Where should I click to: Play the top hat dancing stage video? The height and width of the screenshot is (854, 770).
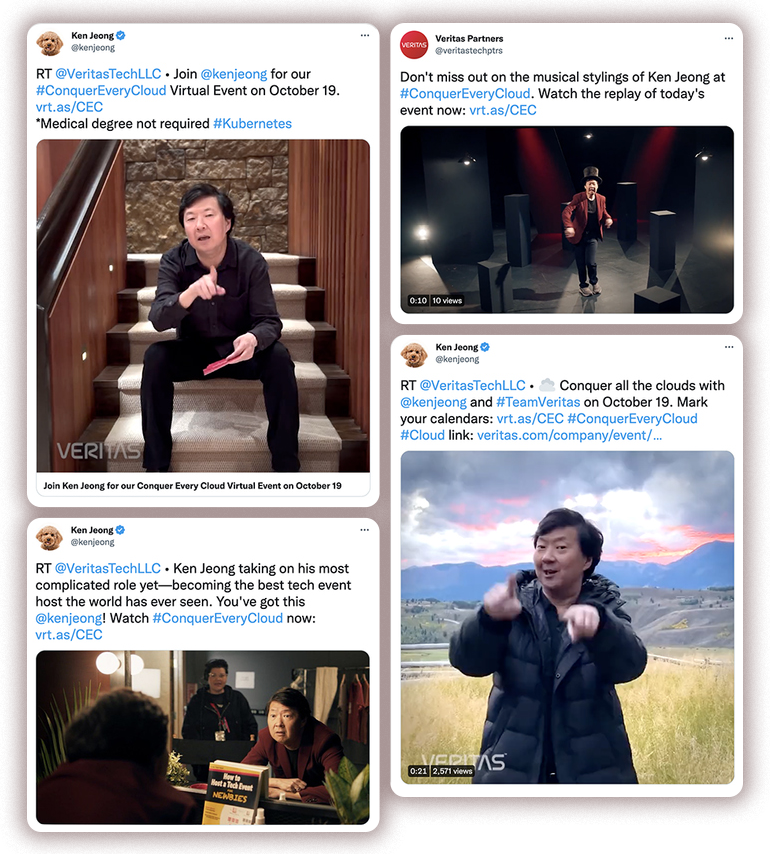point(567,219)
